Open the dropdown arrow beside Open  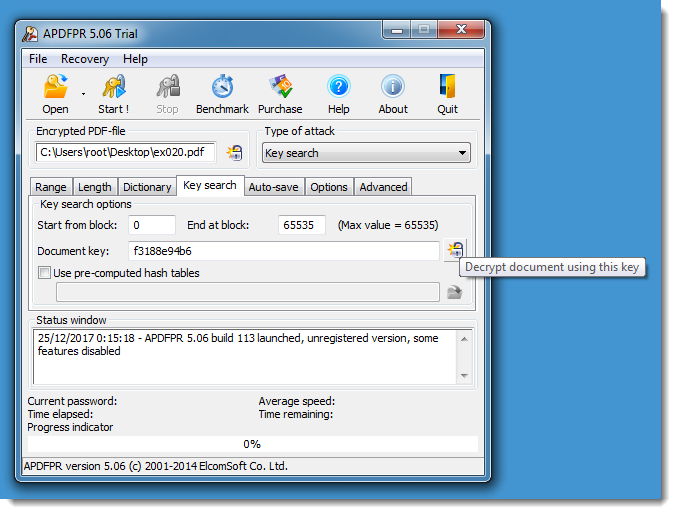(83, 93)
